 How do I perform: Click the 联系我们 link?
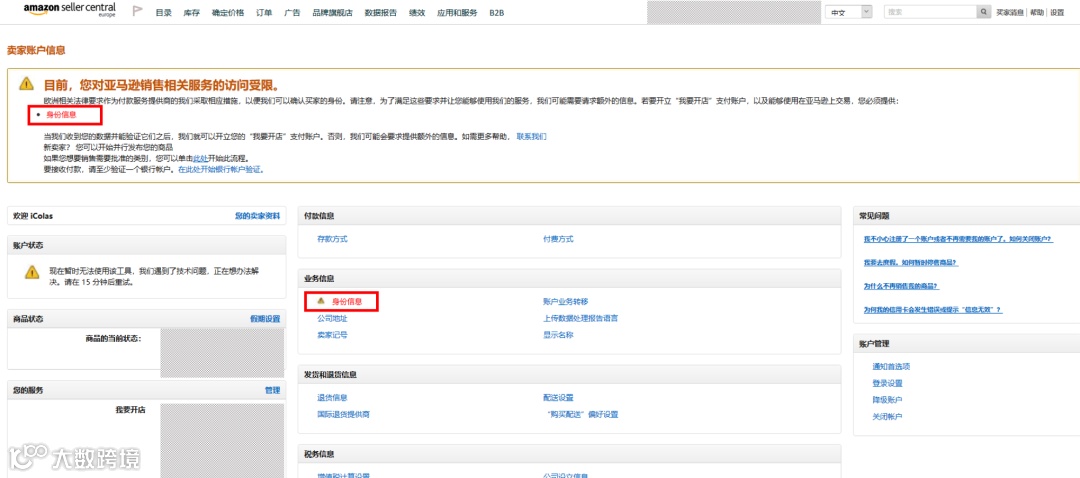pos(532,136)
